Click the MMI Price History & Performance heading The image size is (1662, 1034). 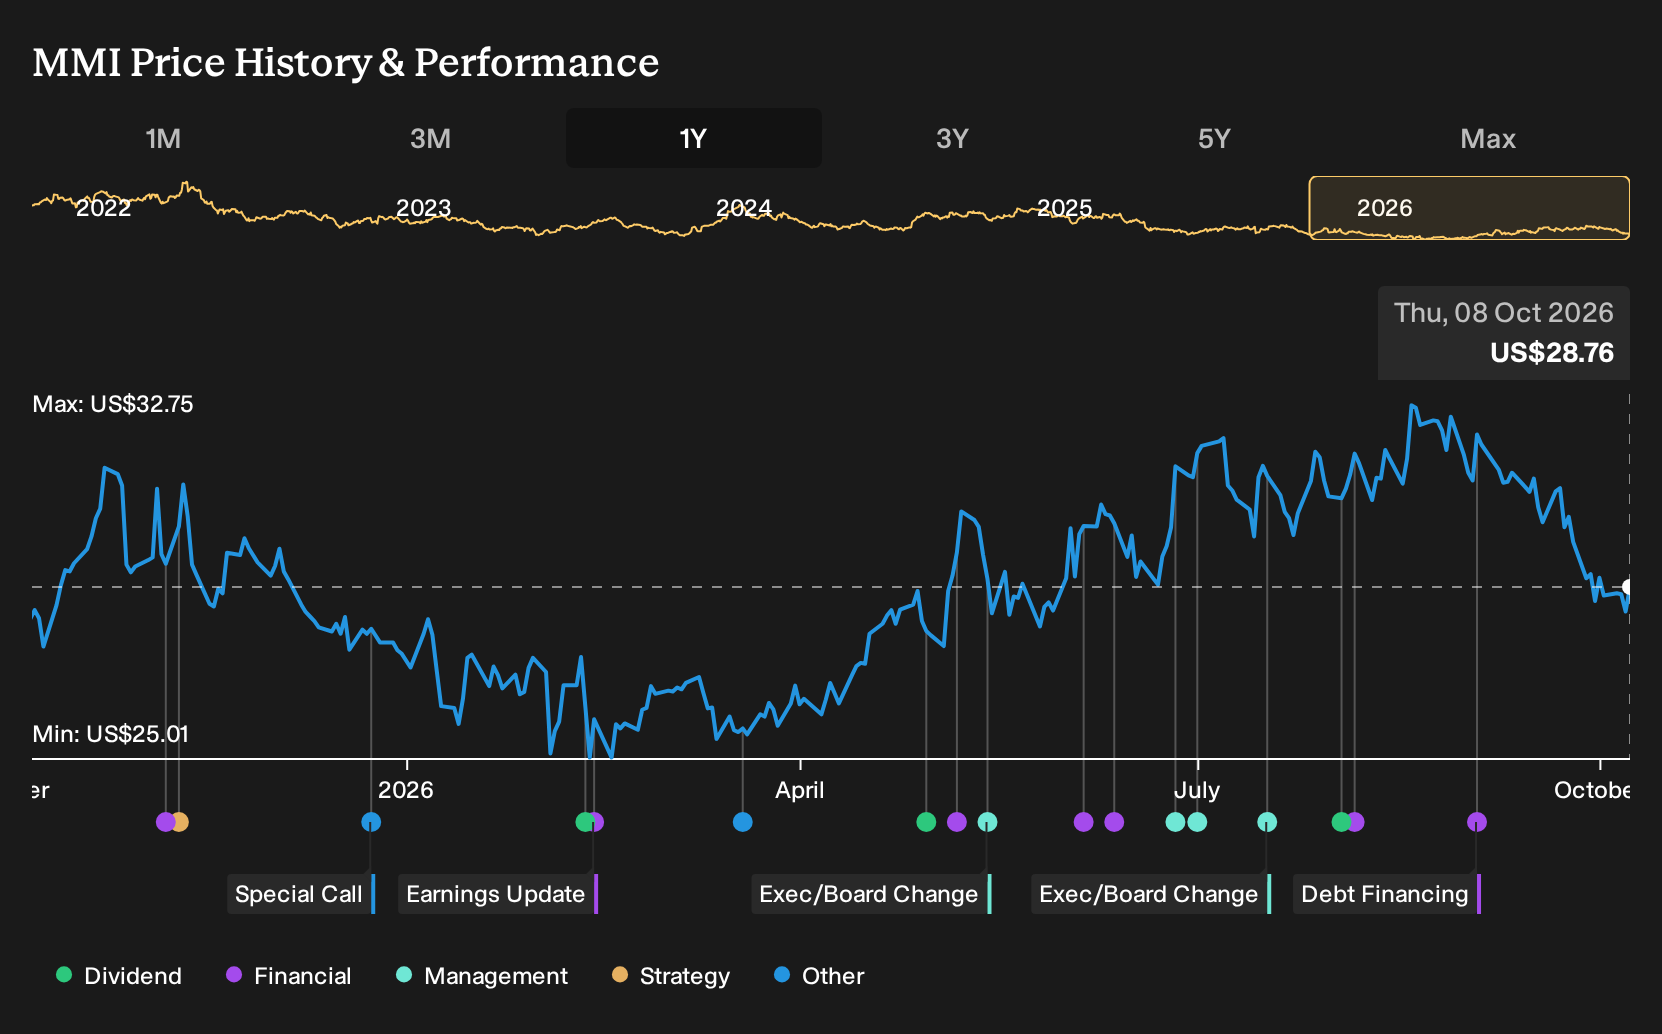tap(346, 62)
